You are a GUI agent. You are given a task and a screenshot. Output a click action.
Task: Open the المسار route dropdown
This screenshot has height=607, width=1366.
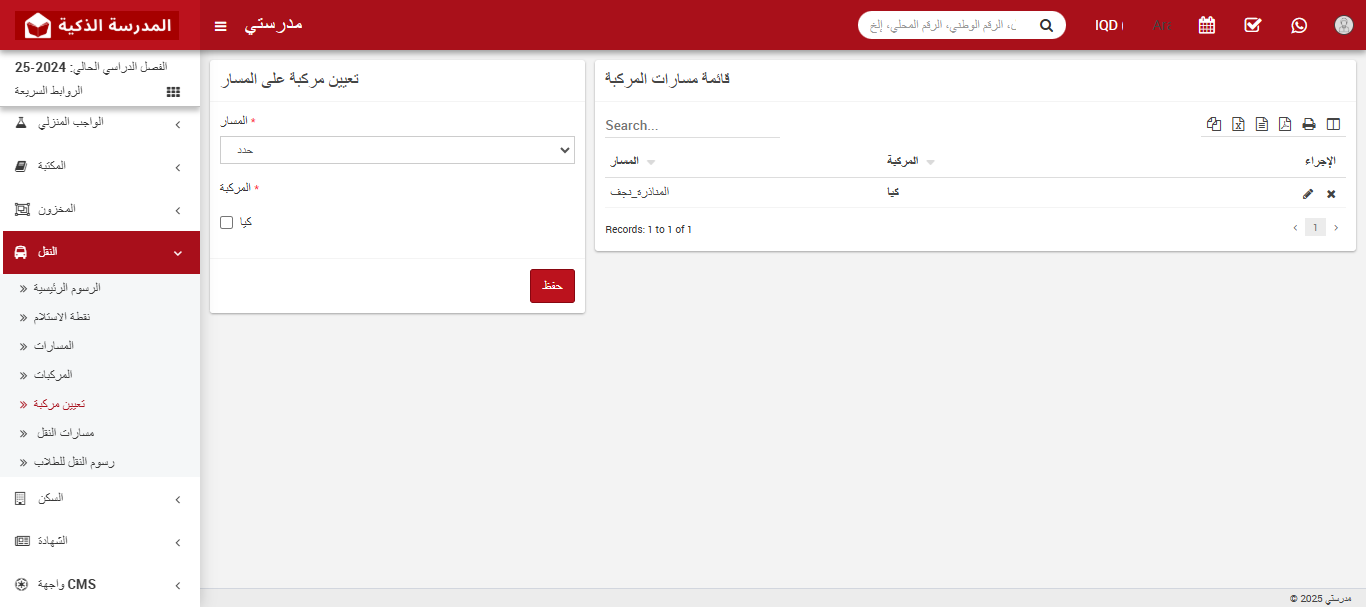(397, 149)
